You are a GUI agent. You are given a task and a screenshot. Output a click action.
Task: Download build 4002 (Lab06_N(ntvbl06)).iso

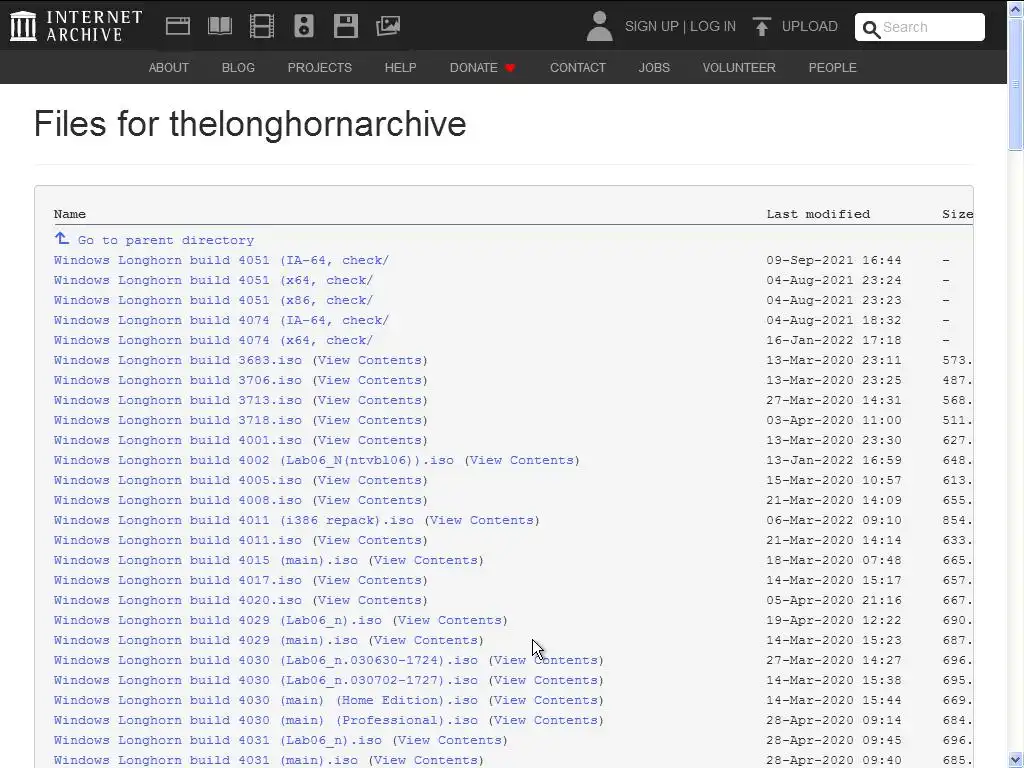[x=253, y=460]
